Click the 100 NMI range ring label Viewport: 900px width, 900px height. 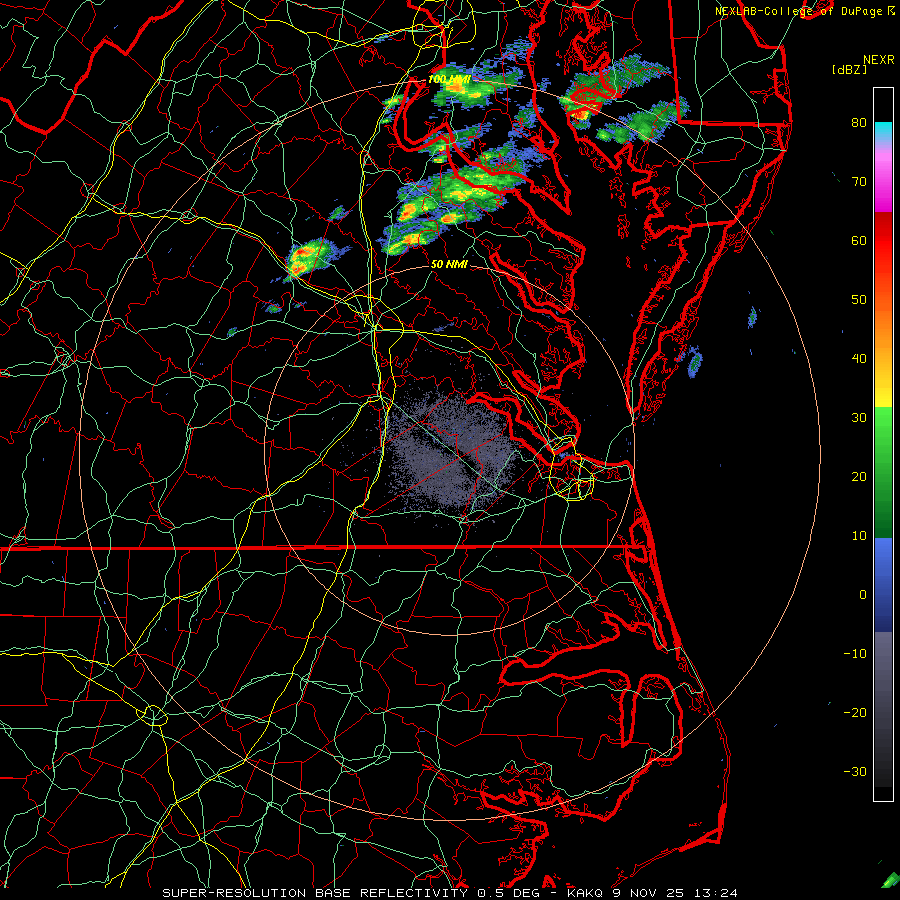coord(449,79)
